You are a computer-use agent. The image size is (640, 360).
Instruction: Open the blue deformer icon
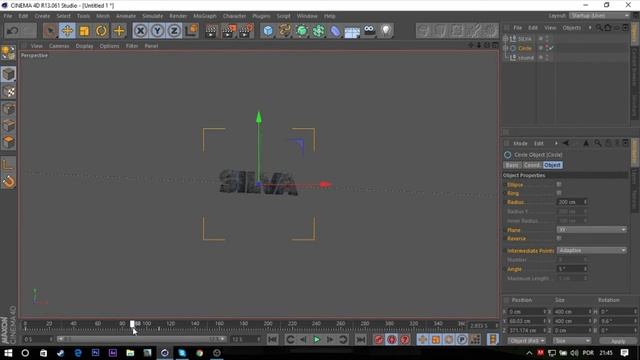[x=335, y=31]
